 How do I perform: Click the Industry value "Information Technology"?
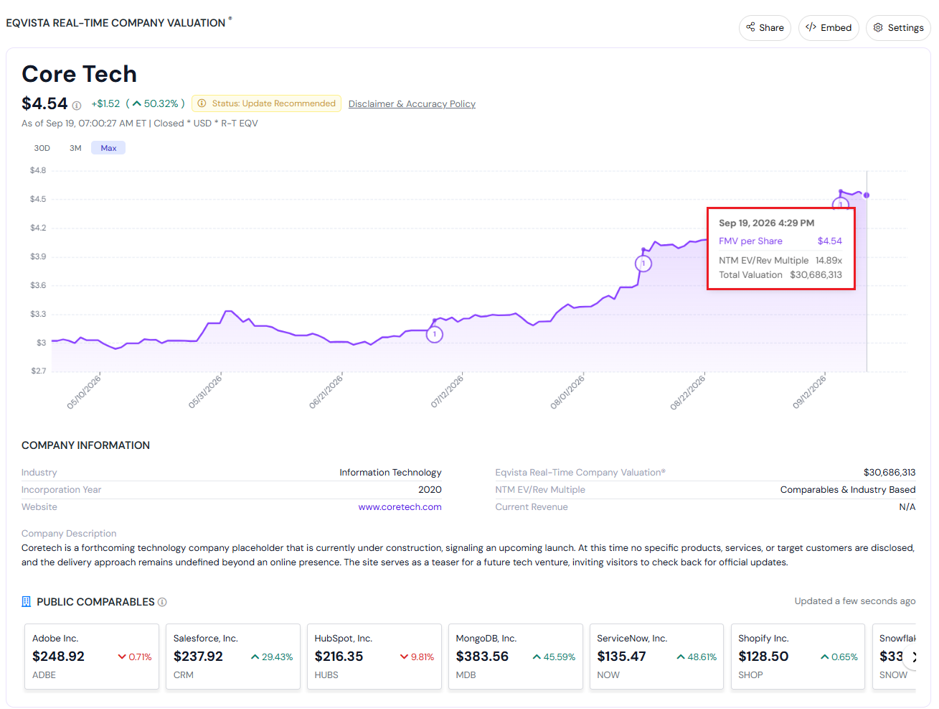[390, 472]
